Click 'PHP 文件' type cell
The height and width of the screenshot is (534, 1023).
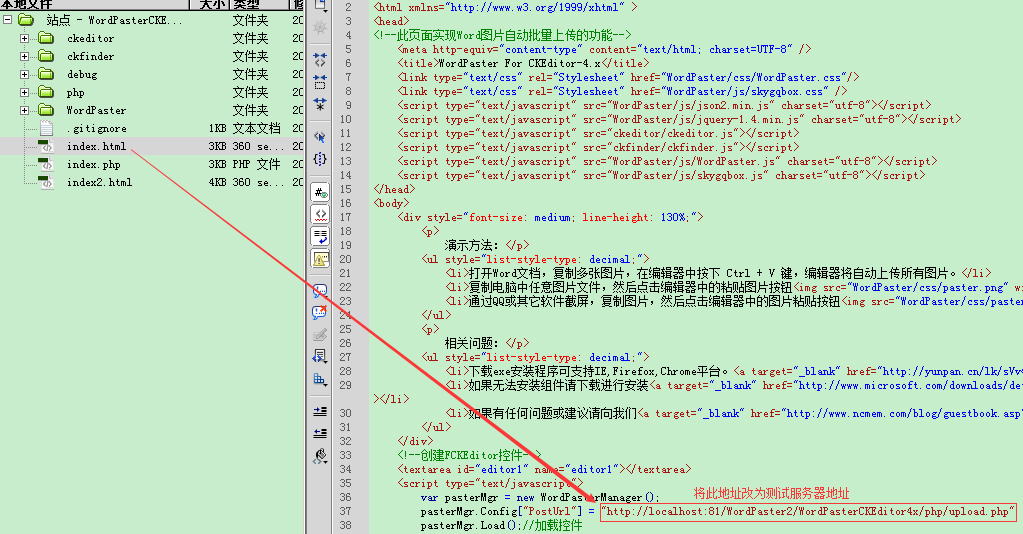click(256, 165)
